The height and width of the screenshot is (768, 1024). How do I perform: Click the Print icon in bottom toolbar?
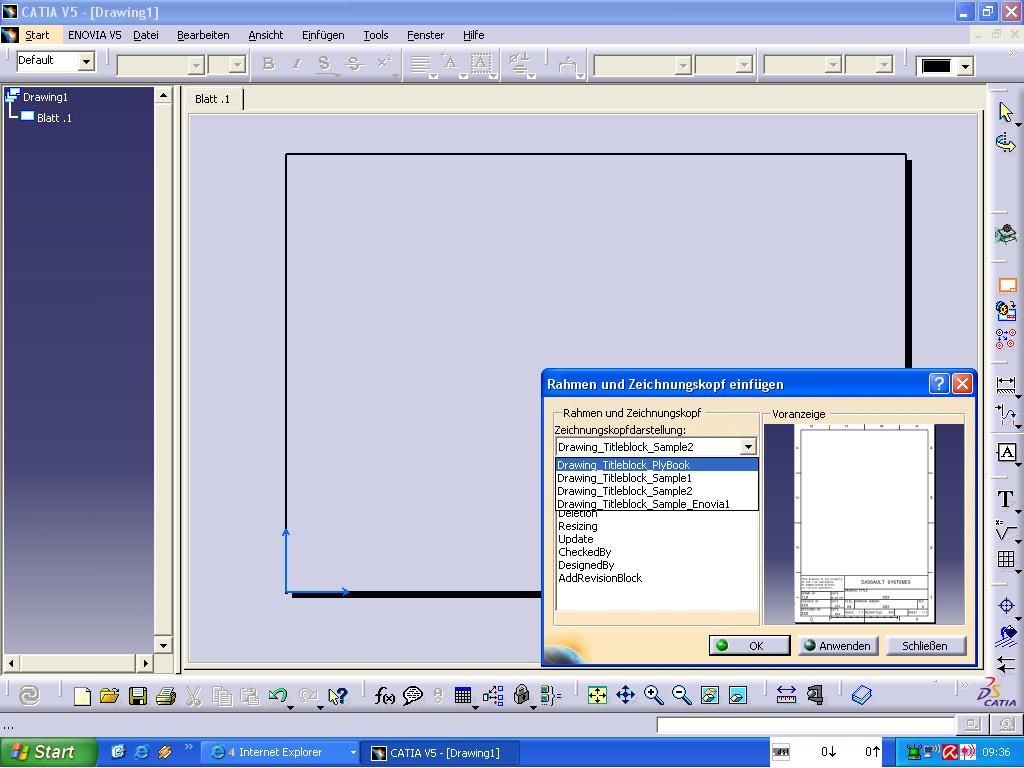(166, 696)
